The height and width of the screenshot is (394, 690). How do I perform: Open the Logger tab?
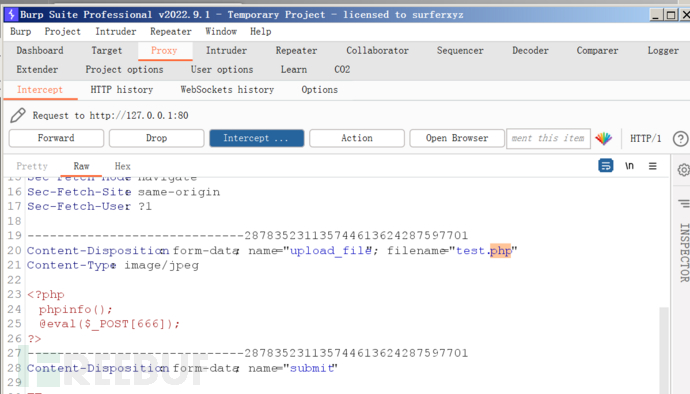click(663, 51)
